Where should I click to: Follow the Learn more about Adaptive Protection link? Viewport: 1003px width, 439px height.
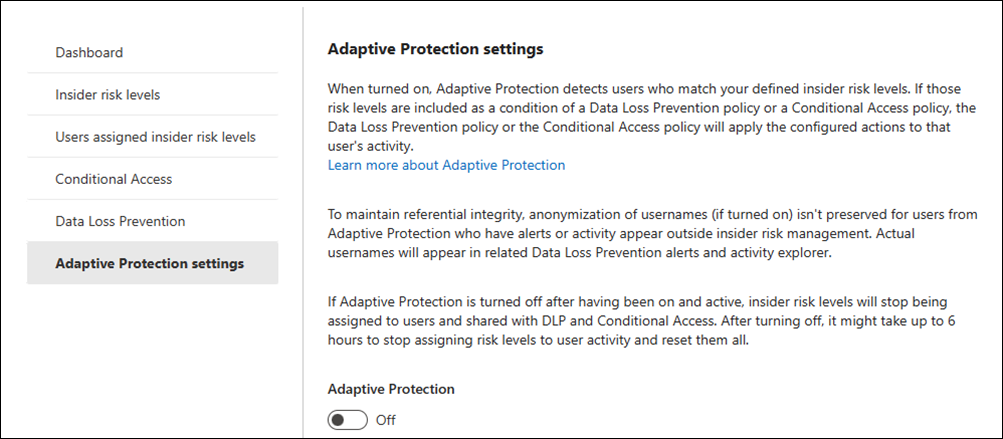coord(446,165)
